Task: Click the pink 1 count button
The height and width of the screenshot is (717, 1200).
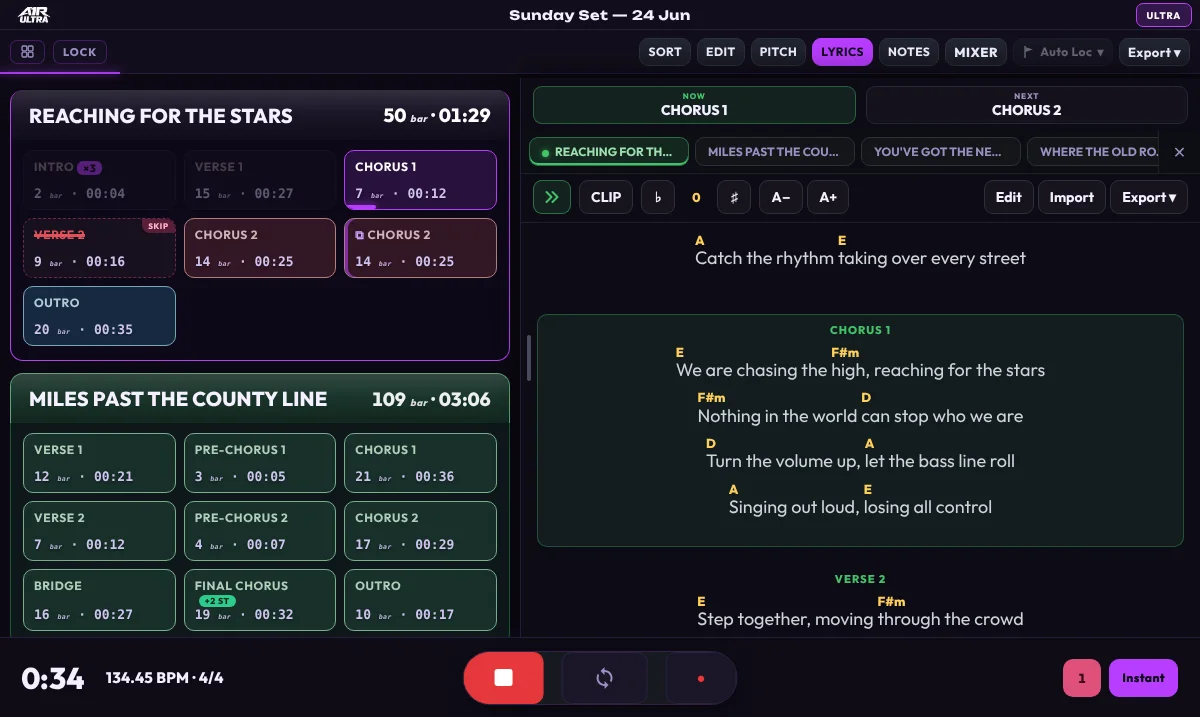Action: [1082, 678]
